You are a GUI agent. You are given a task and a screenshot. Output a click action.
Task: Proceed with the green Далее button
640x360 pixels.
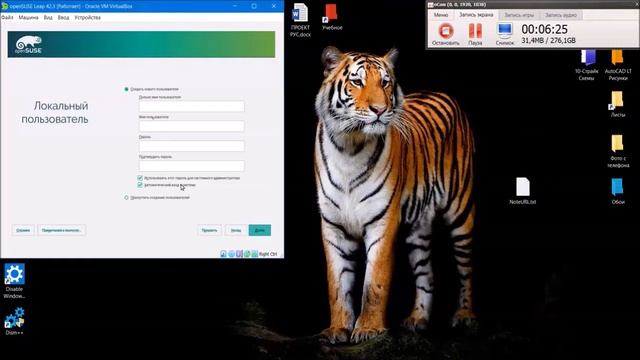click(x=260, y=230)
